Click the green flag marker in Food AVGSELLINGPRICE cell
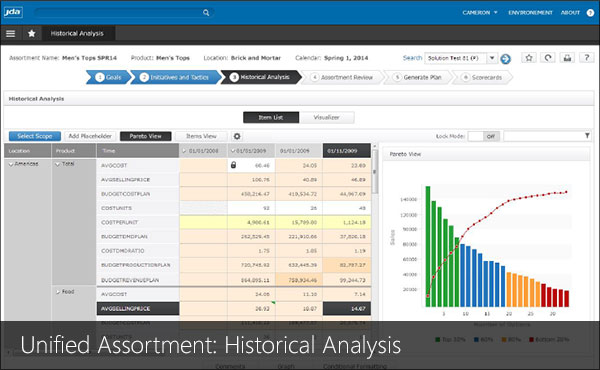600x370 pixels. (273, 303)
